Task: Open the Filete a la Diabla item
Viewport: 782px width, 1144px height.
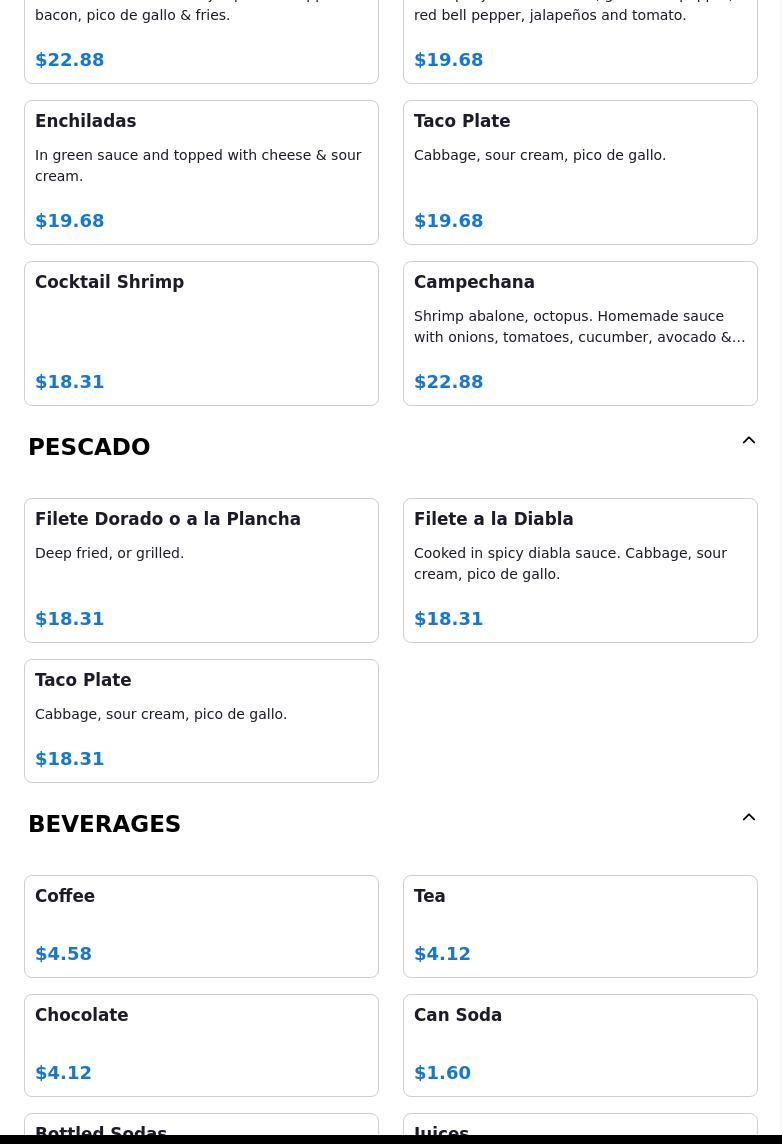Action: click(580, 570)
